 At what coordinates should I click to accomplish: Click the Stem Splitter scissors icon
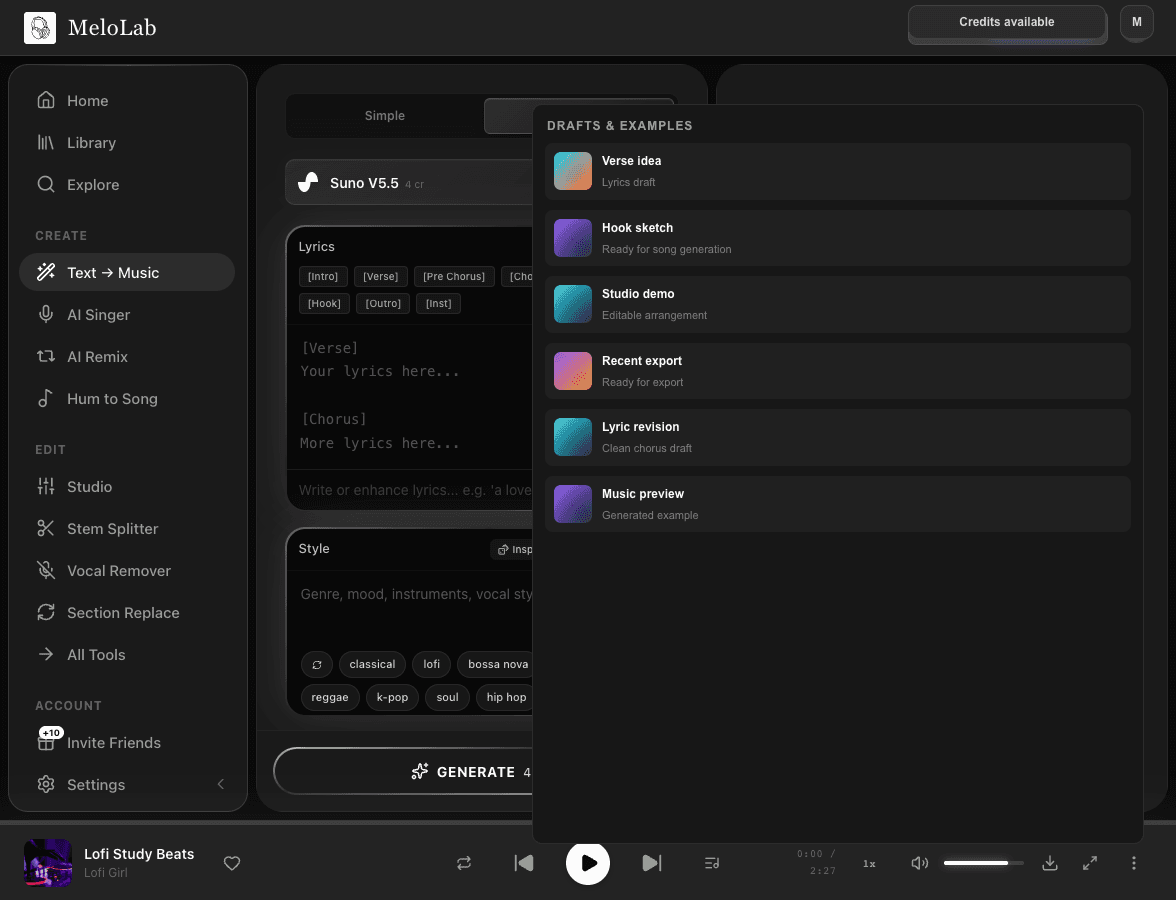46,529
